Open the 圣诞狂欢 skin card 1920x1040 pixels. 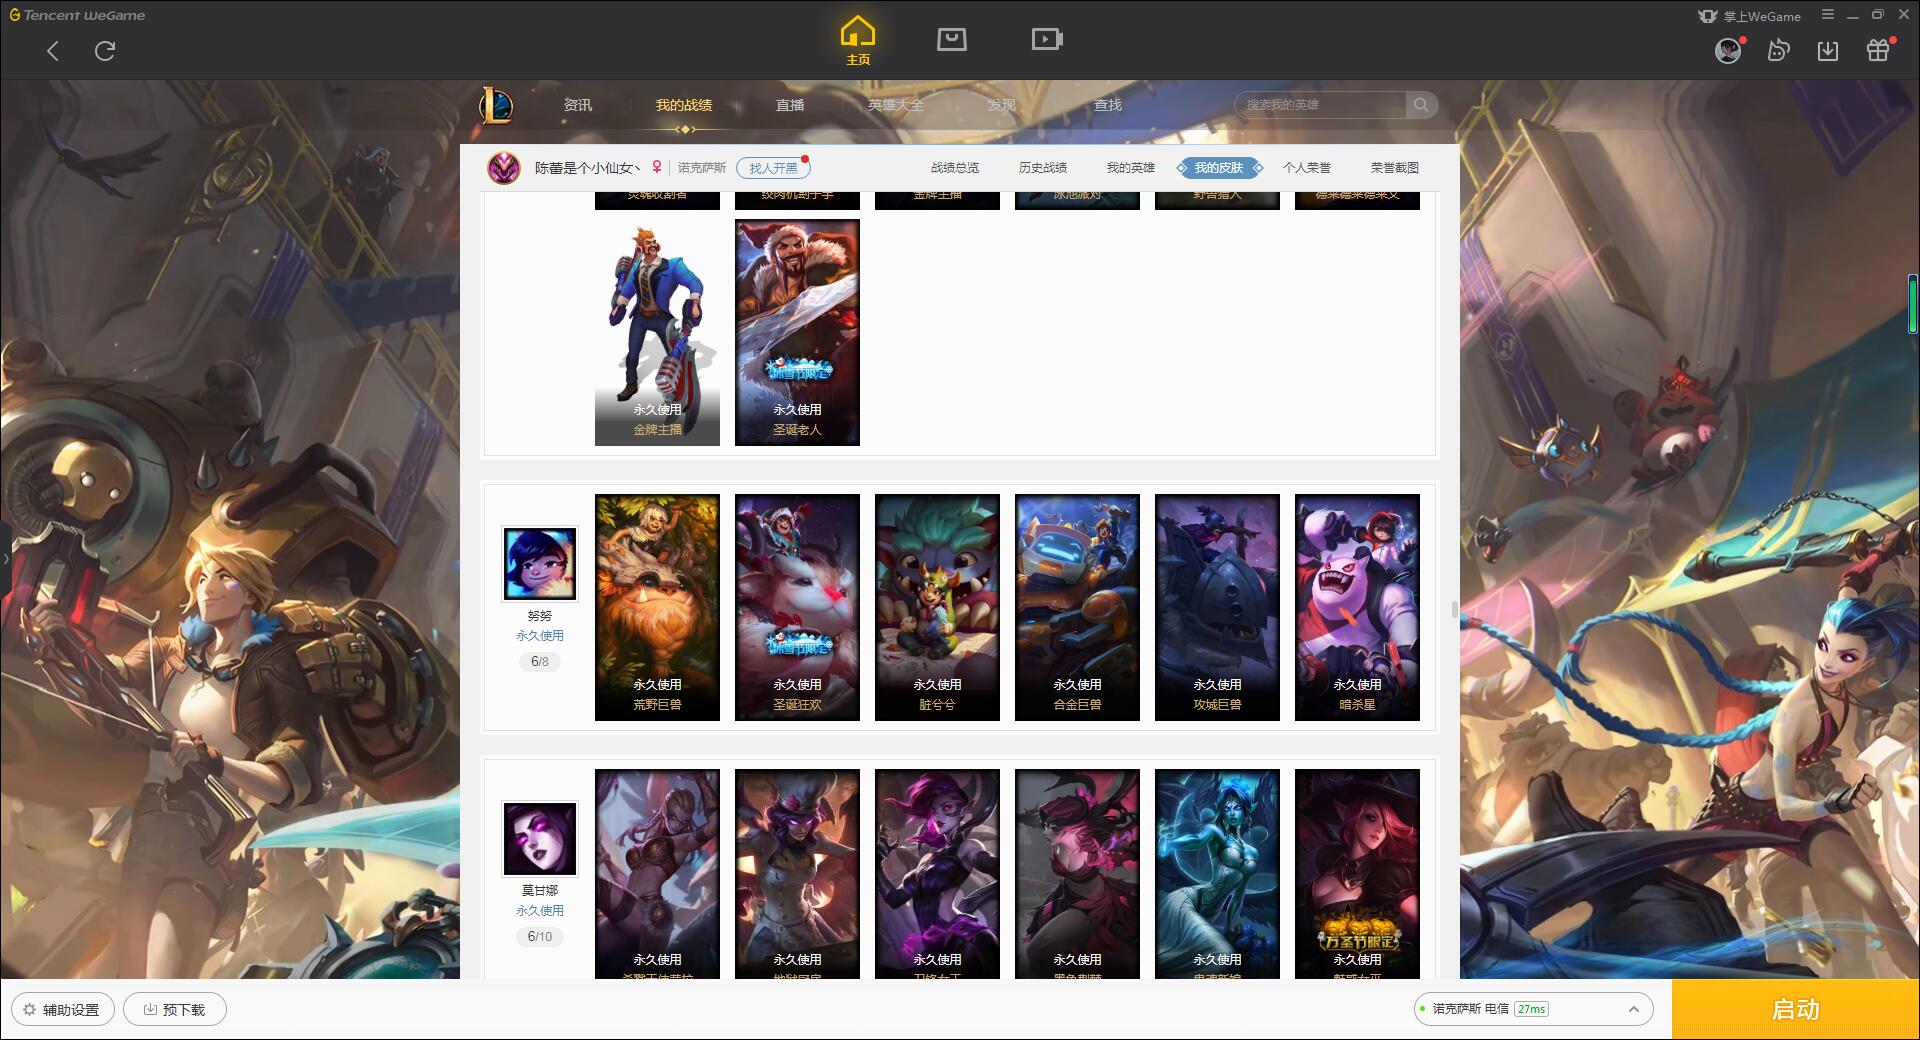coord(797,608)
